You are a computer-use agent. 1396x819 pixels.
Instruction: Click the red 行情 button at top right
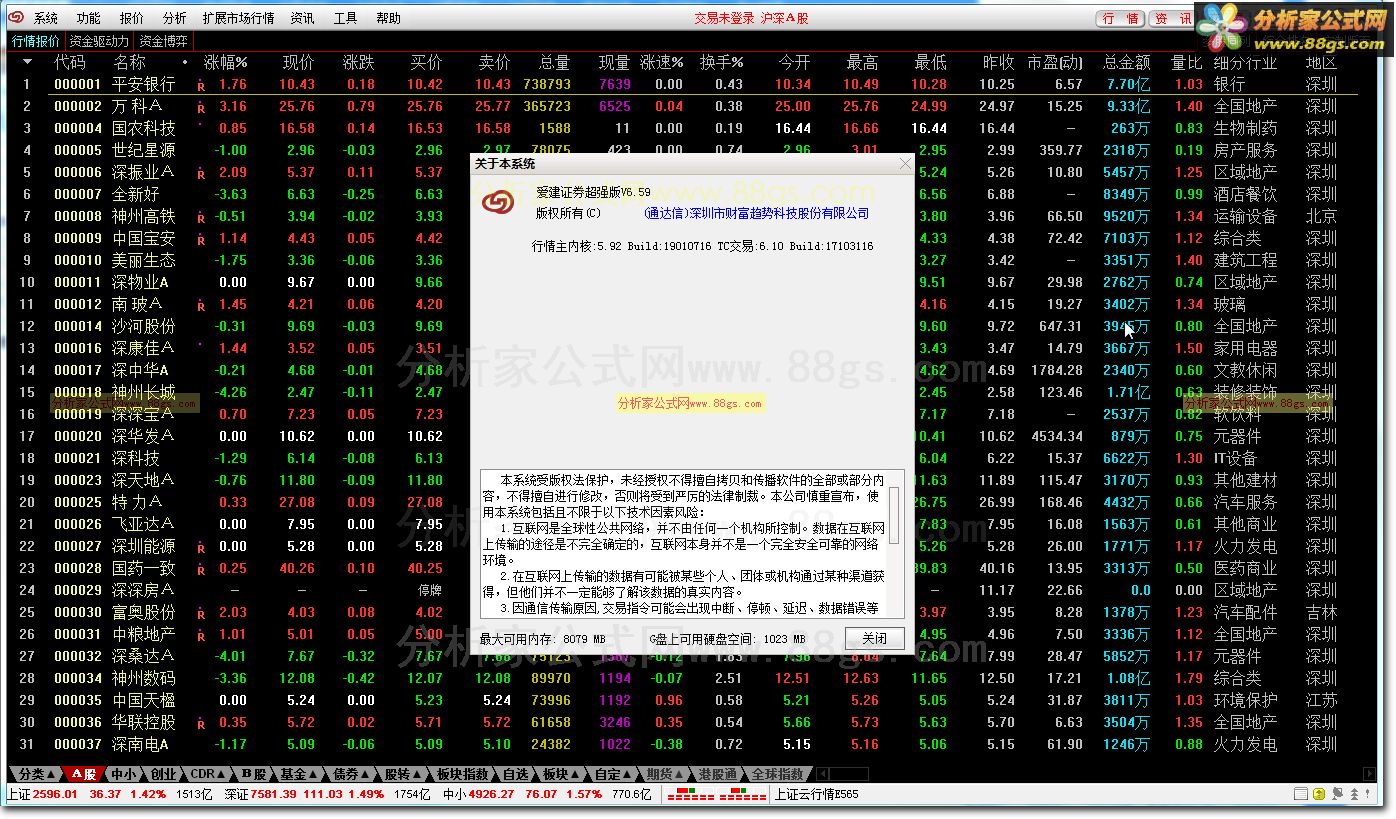pyautogui.click(x=1121, y=18)
